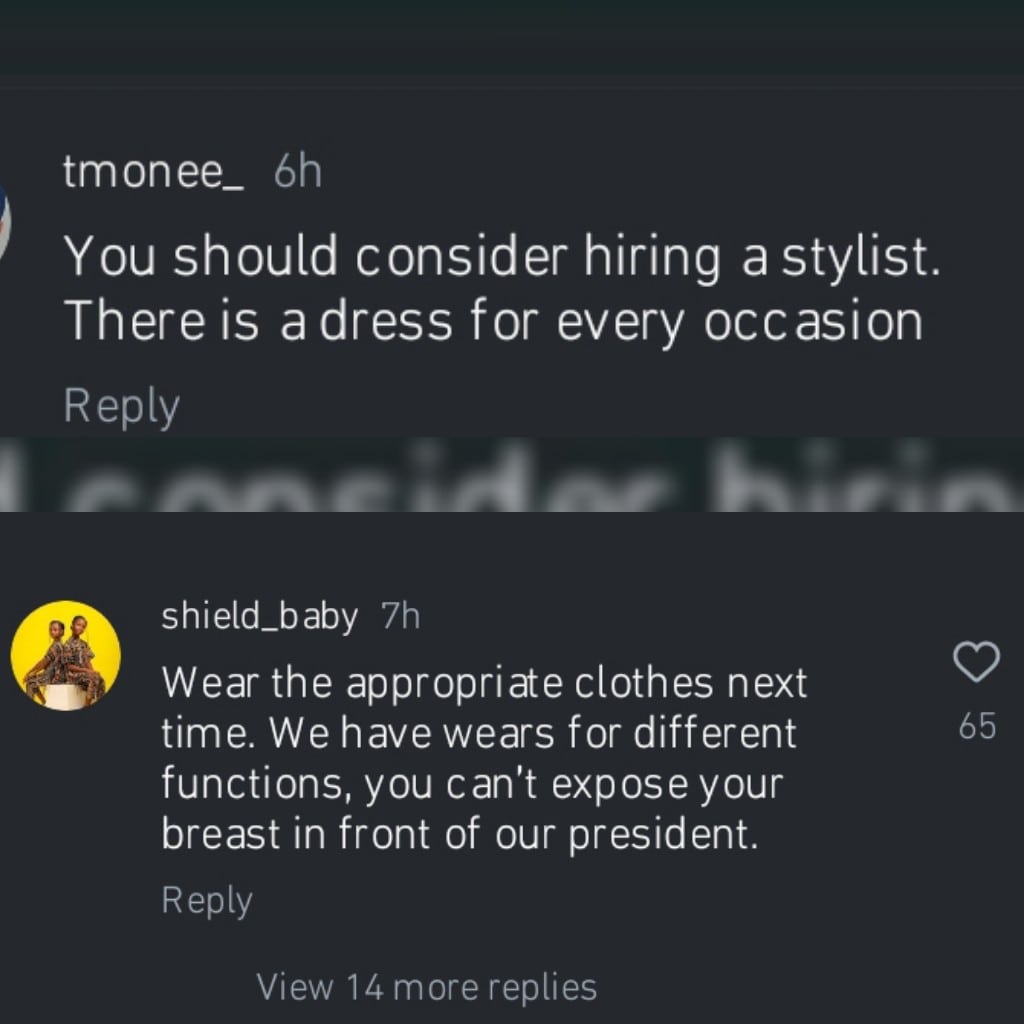
Task: Visit the shield_baby username profile
Action: tap(259, 617)
